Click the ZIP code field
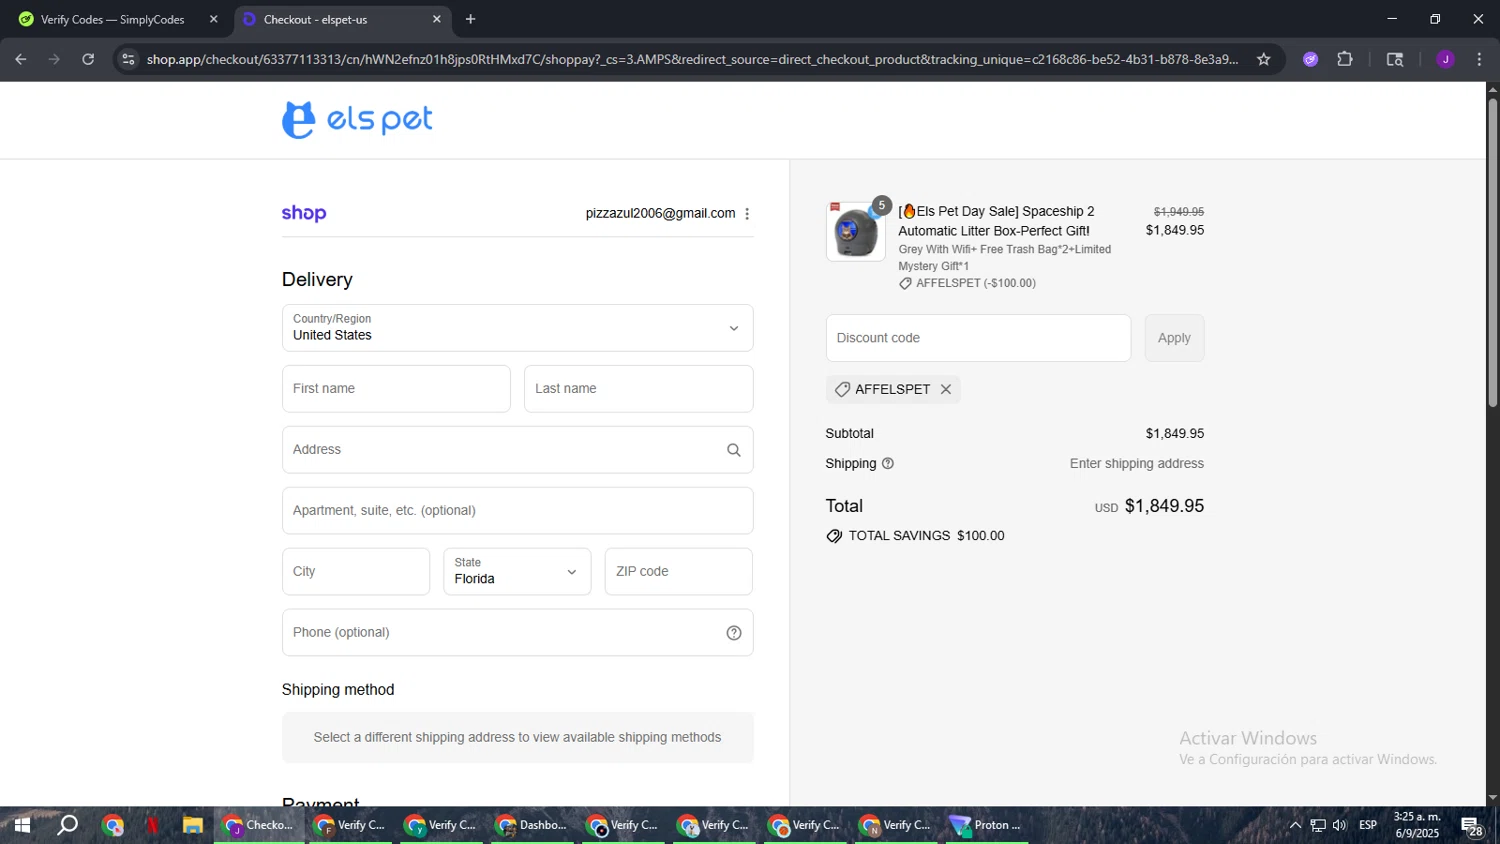1500x844 pixels. (x=678, y=571)
